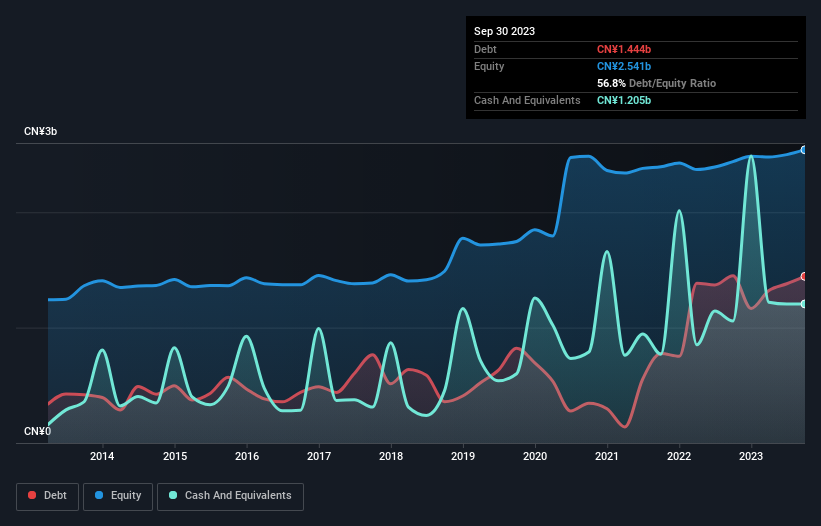The width and height of the screenshot is (821, 526).
Task: Click the 2015 x-axis label
Action: click(x=175, y=456)
